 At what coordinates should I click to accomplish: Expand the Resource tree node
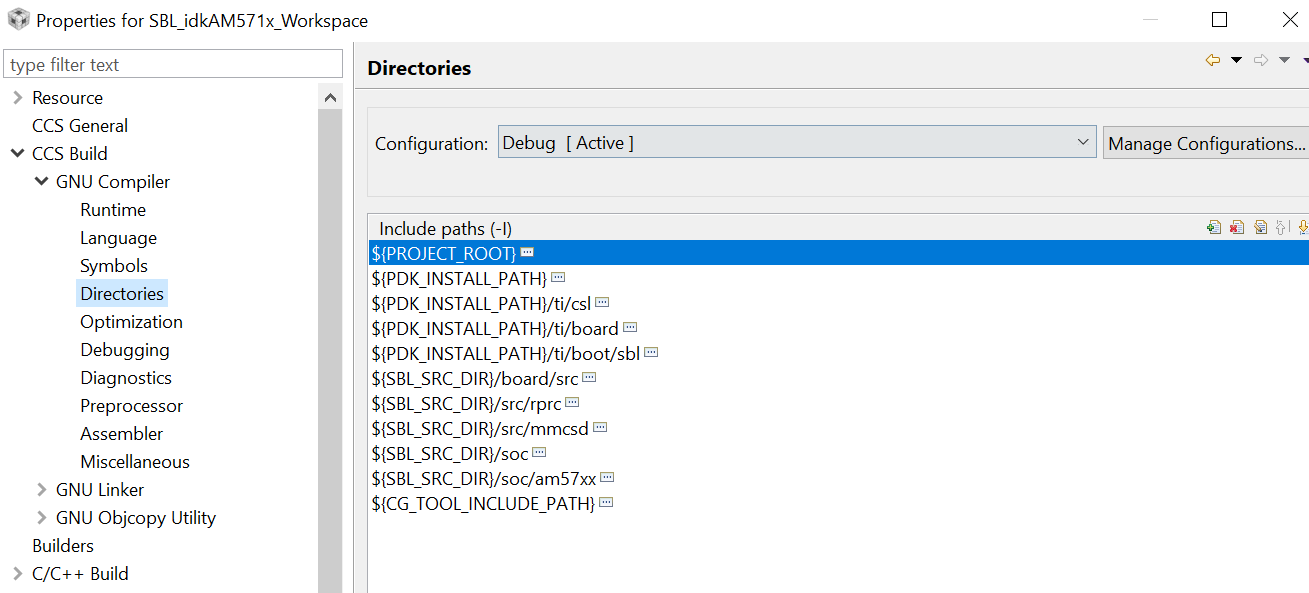(x=17, y=98)
